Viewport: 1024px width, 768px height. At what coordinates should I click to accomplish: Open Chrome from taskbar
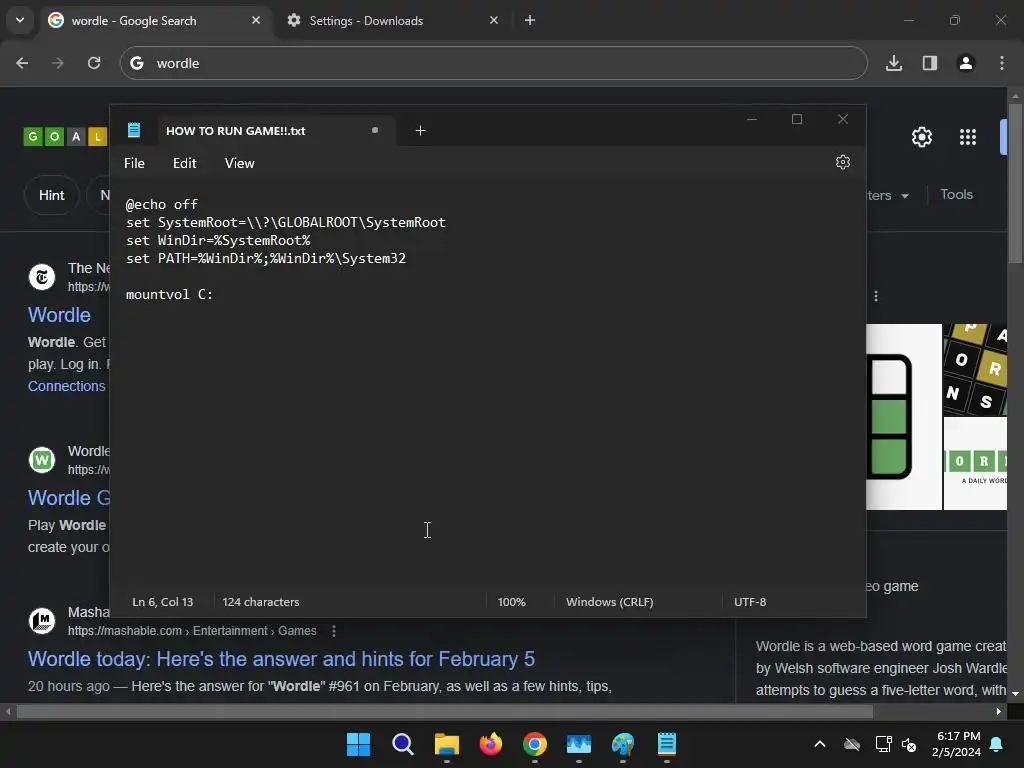point(535,744)
